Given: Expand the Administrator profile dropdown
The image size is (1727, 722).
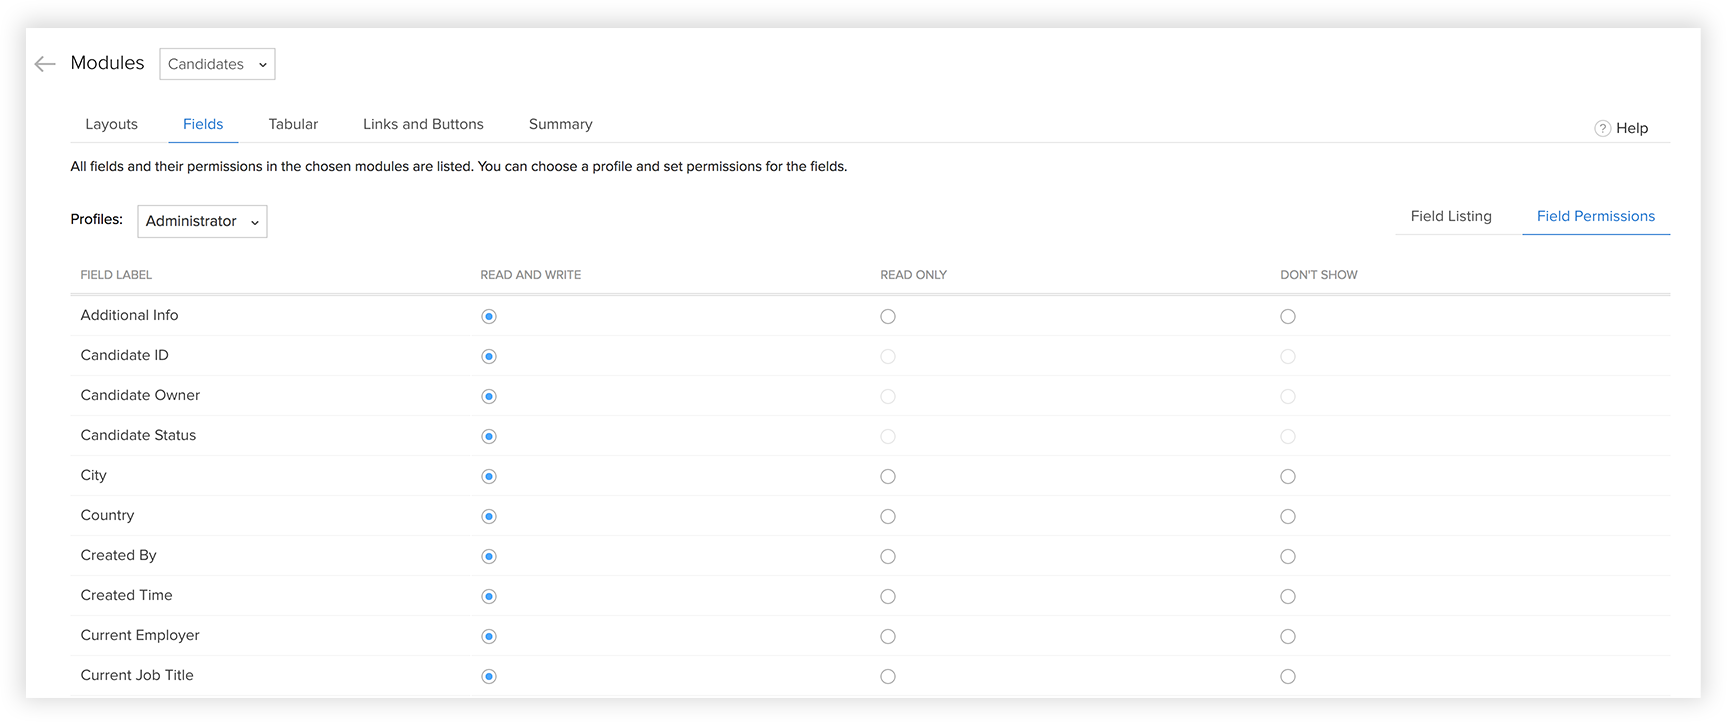Looking at the screenshot, I should [202, 221].
